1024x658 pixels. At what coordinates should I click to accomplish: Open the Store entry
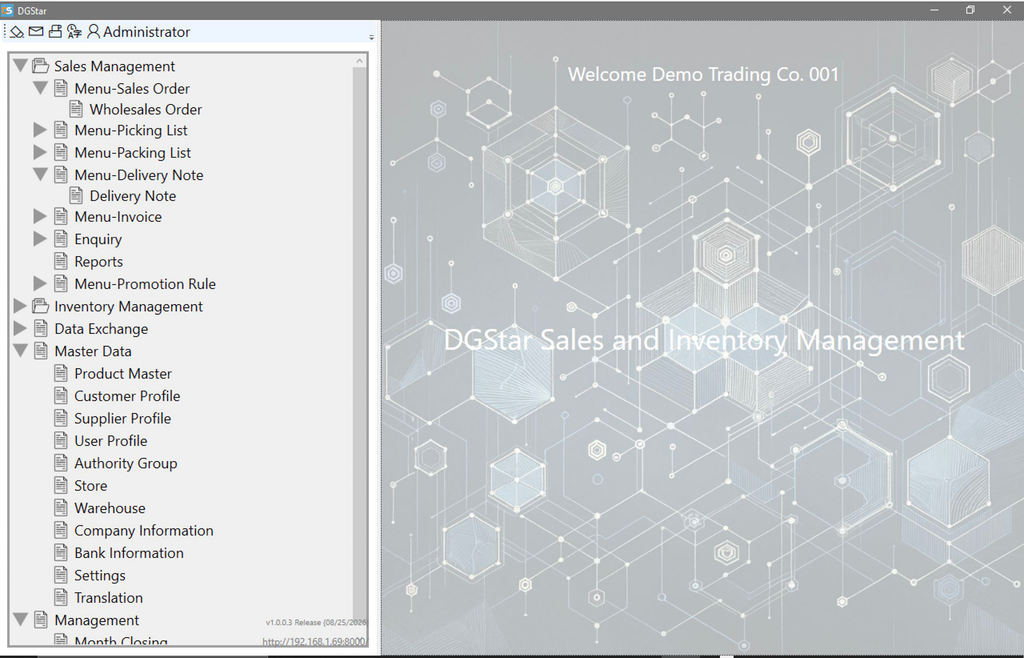(x=91, y=486)
